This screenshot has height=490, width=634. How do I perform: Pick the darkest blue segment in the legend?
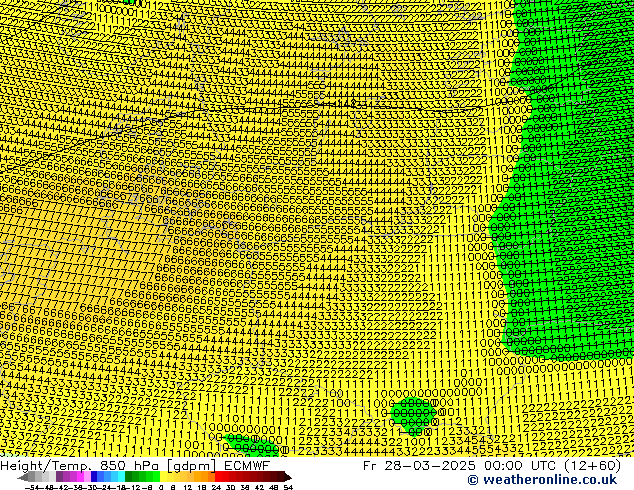click(94, 478)
